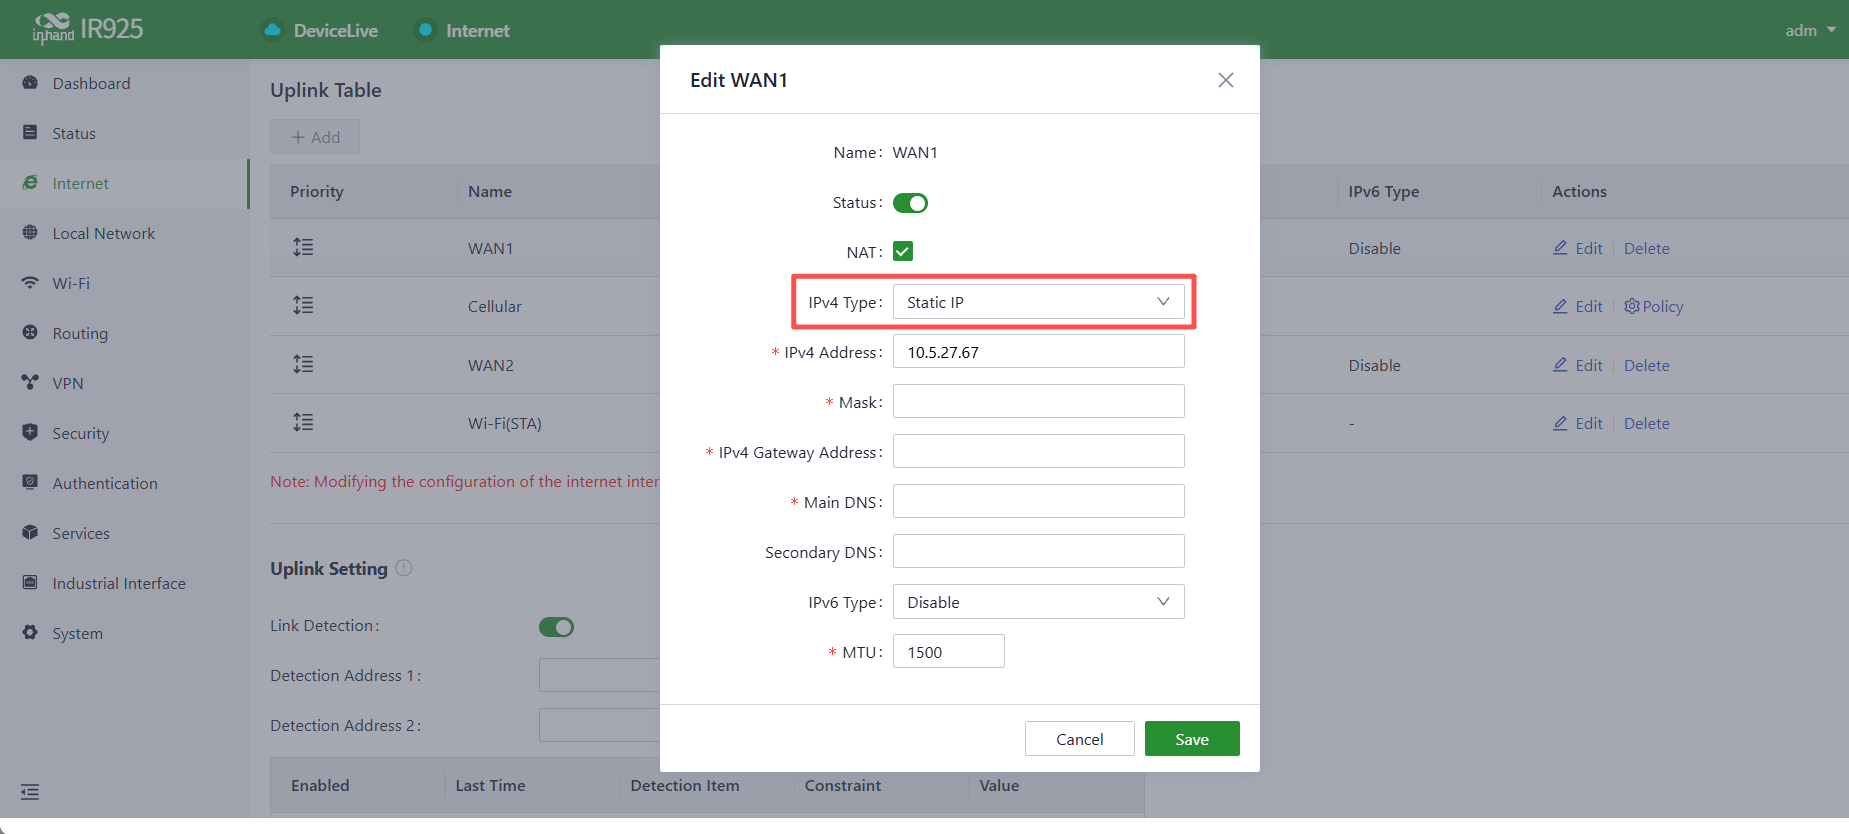
Task: Open the adm user menu
Action: pos(1810,30)
